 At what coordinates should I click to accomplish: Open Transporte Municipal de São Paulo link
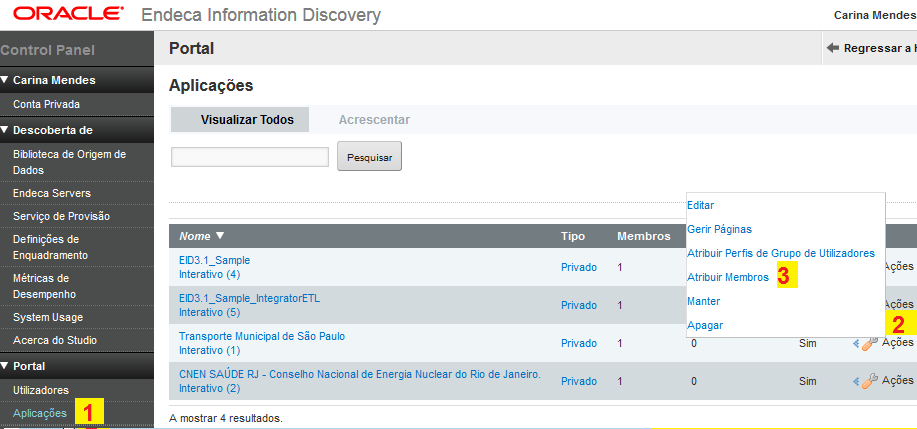click(x=261, y=336)
